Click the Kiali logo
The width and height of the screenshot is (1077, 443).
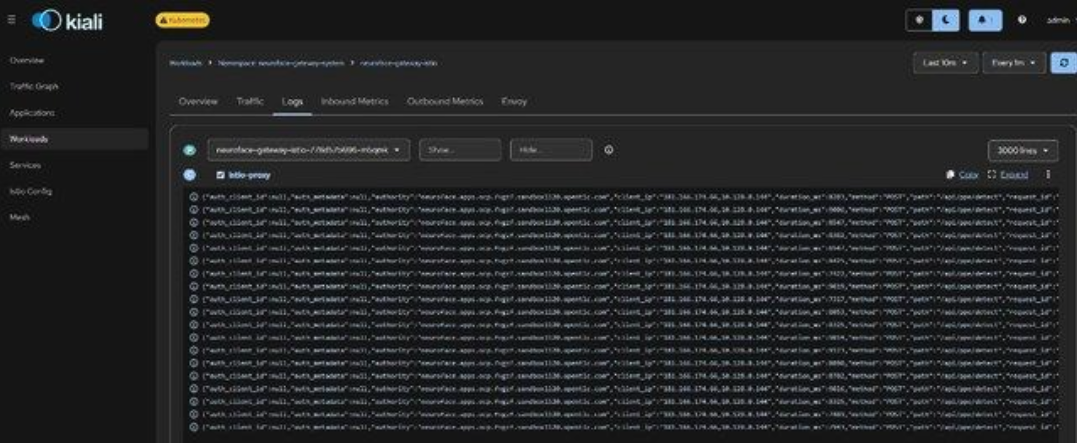pyautogui.click(x=67, y=21)
